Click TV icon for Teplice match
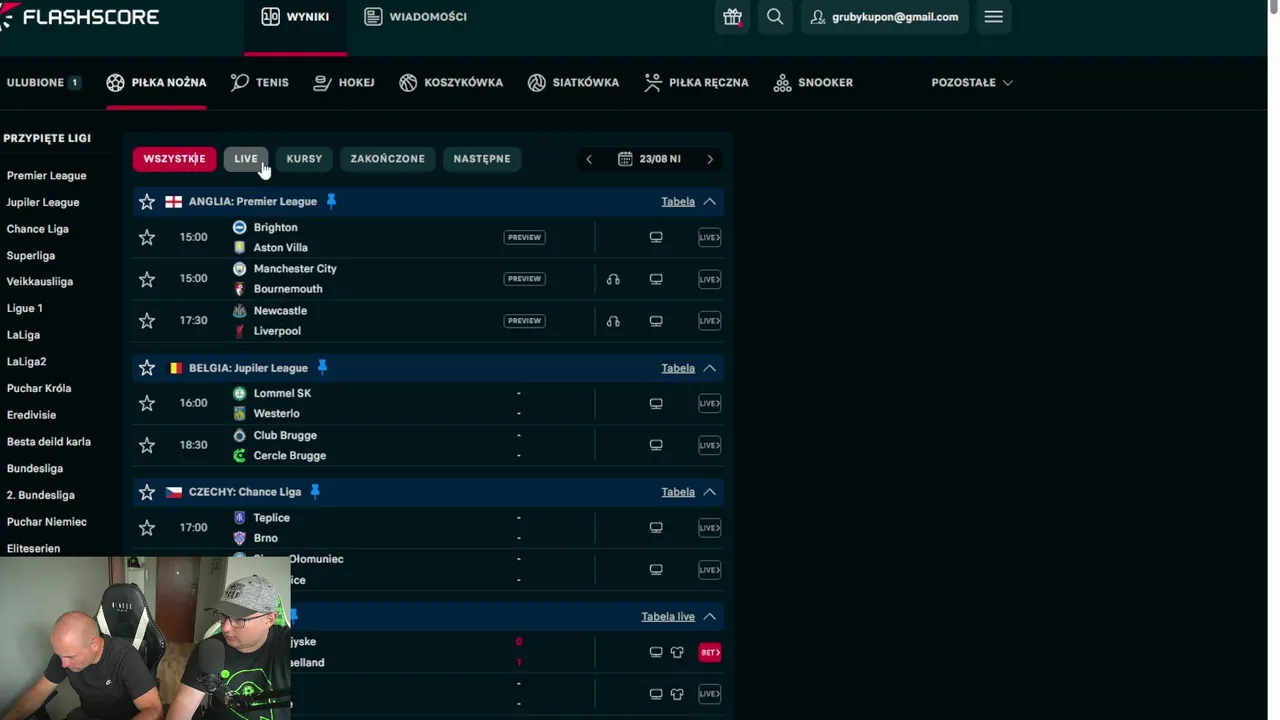This screenshot has height=720, width=1280. point(656,527)
